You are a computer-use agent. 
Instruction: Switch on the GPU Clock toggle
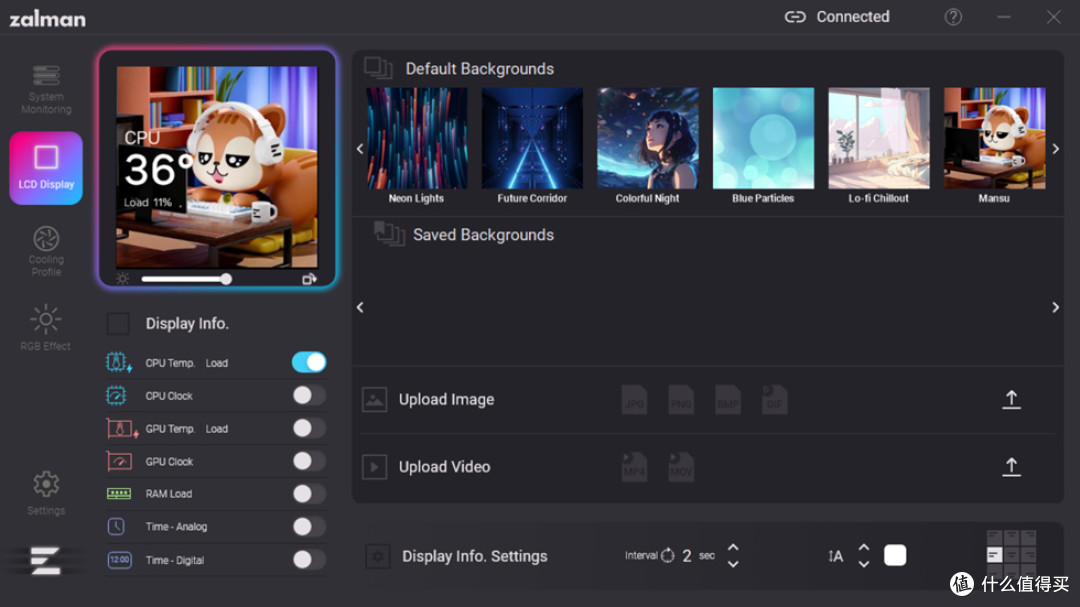click(x=309, y=461)
